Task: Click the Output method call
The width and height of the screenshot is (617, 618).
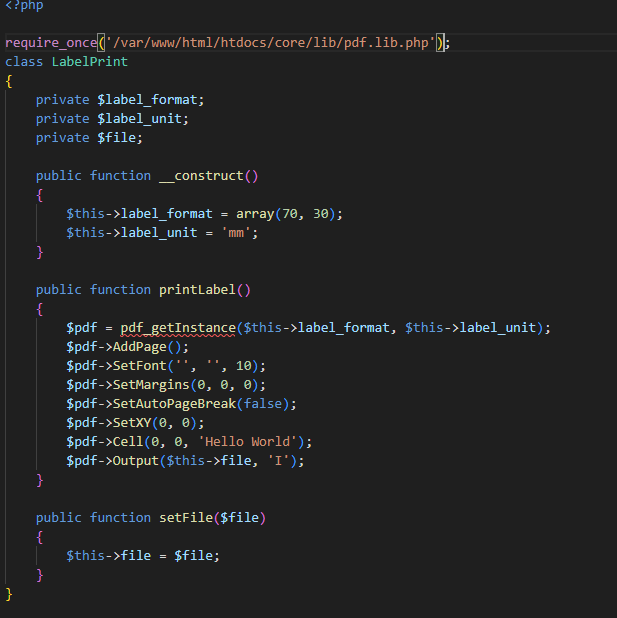Action: (136, 460)
